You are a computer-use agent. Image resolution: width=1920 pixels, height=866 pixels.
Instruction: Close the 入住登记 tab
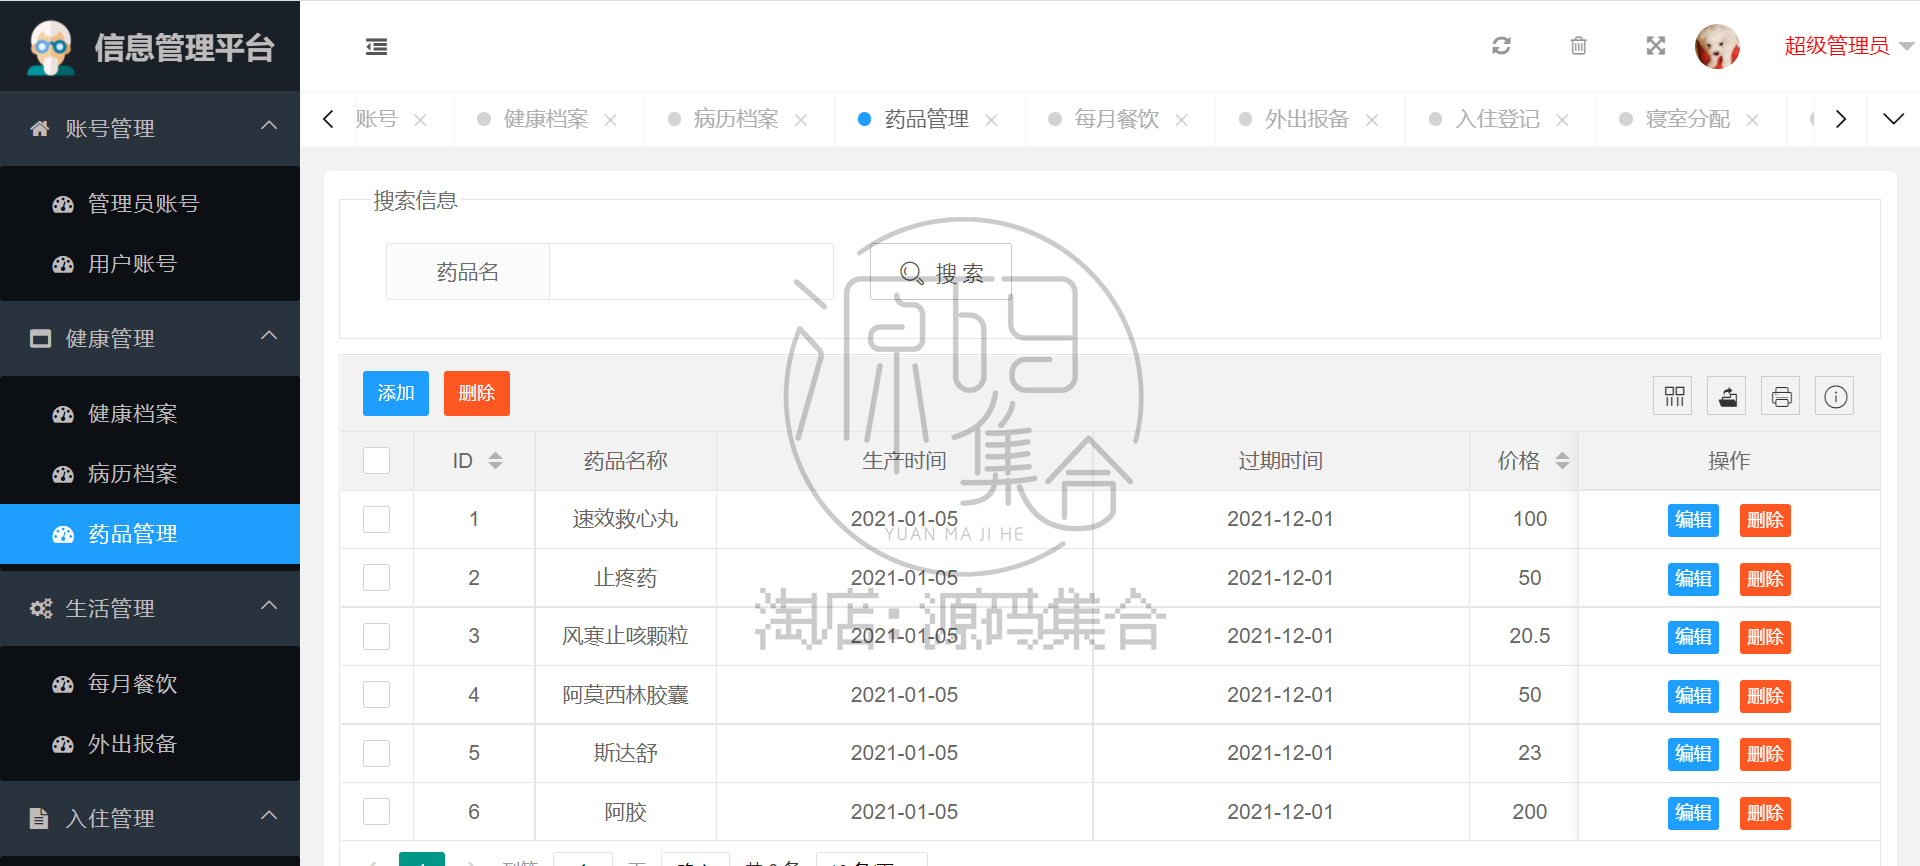click(1562, 120)
